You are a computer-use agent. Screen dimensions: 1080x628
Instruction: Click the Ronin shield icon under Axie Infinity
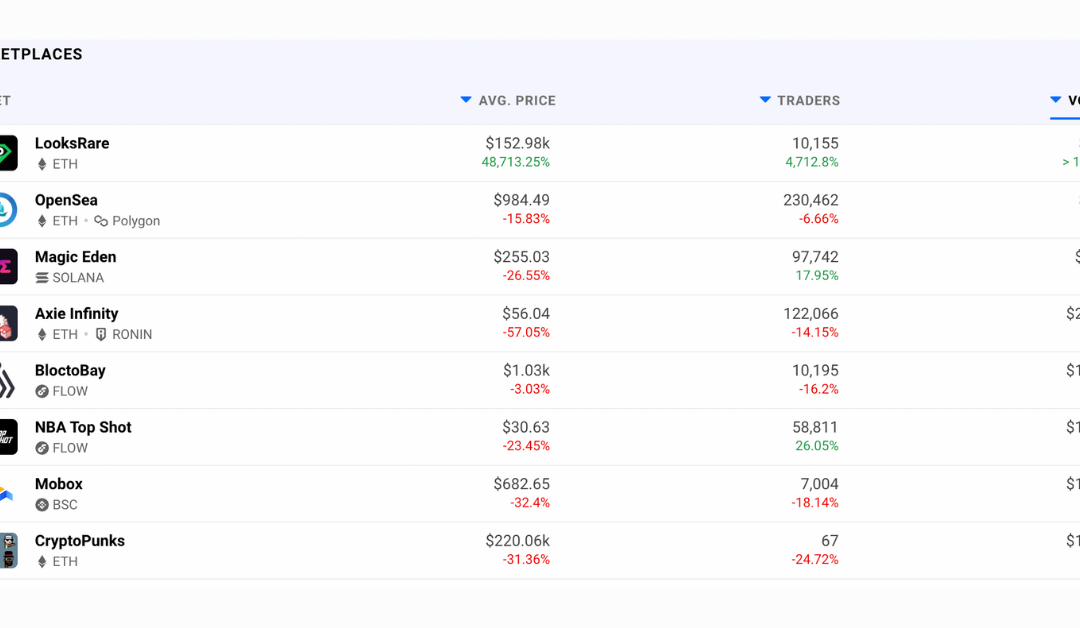click(101, 335)
